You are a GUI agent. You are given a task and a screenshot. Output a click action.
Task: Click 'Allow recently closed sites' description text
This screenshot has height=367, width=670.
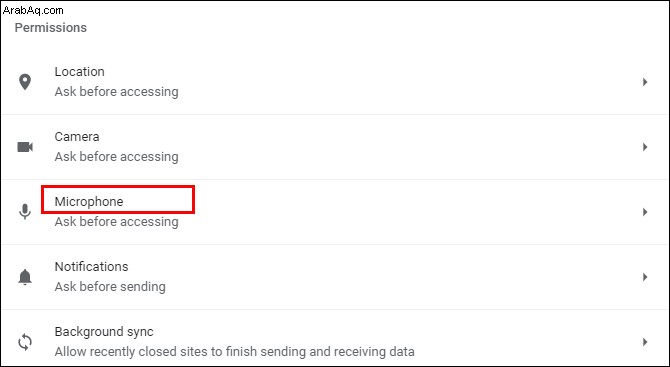click(234, 352)
